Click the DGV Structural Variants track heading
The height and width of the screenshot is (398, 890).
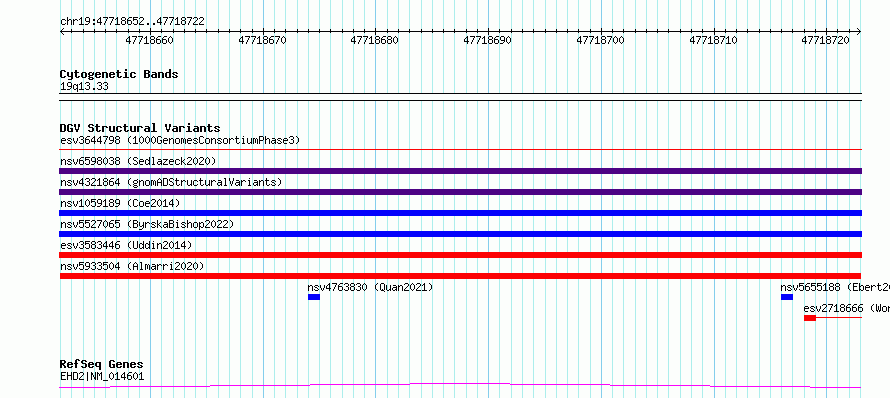140,128
